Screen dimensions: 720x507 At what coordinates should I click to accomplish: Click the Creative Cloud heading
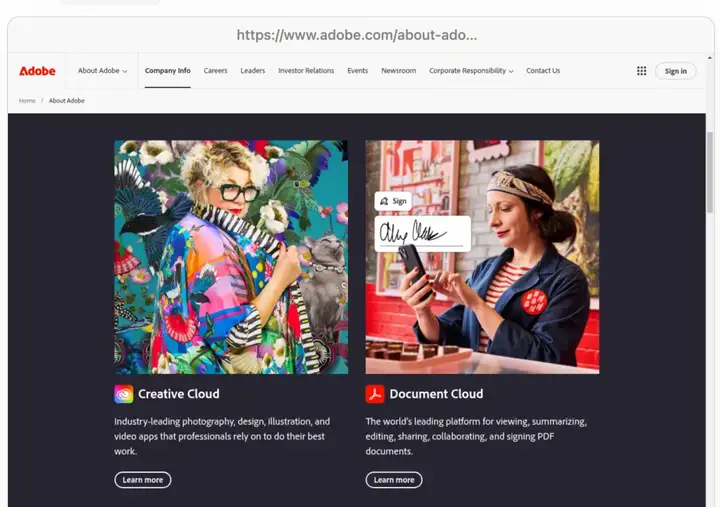[179, 394]
